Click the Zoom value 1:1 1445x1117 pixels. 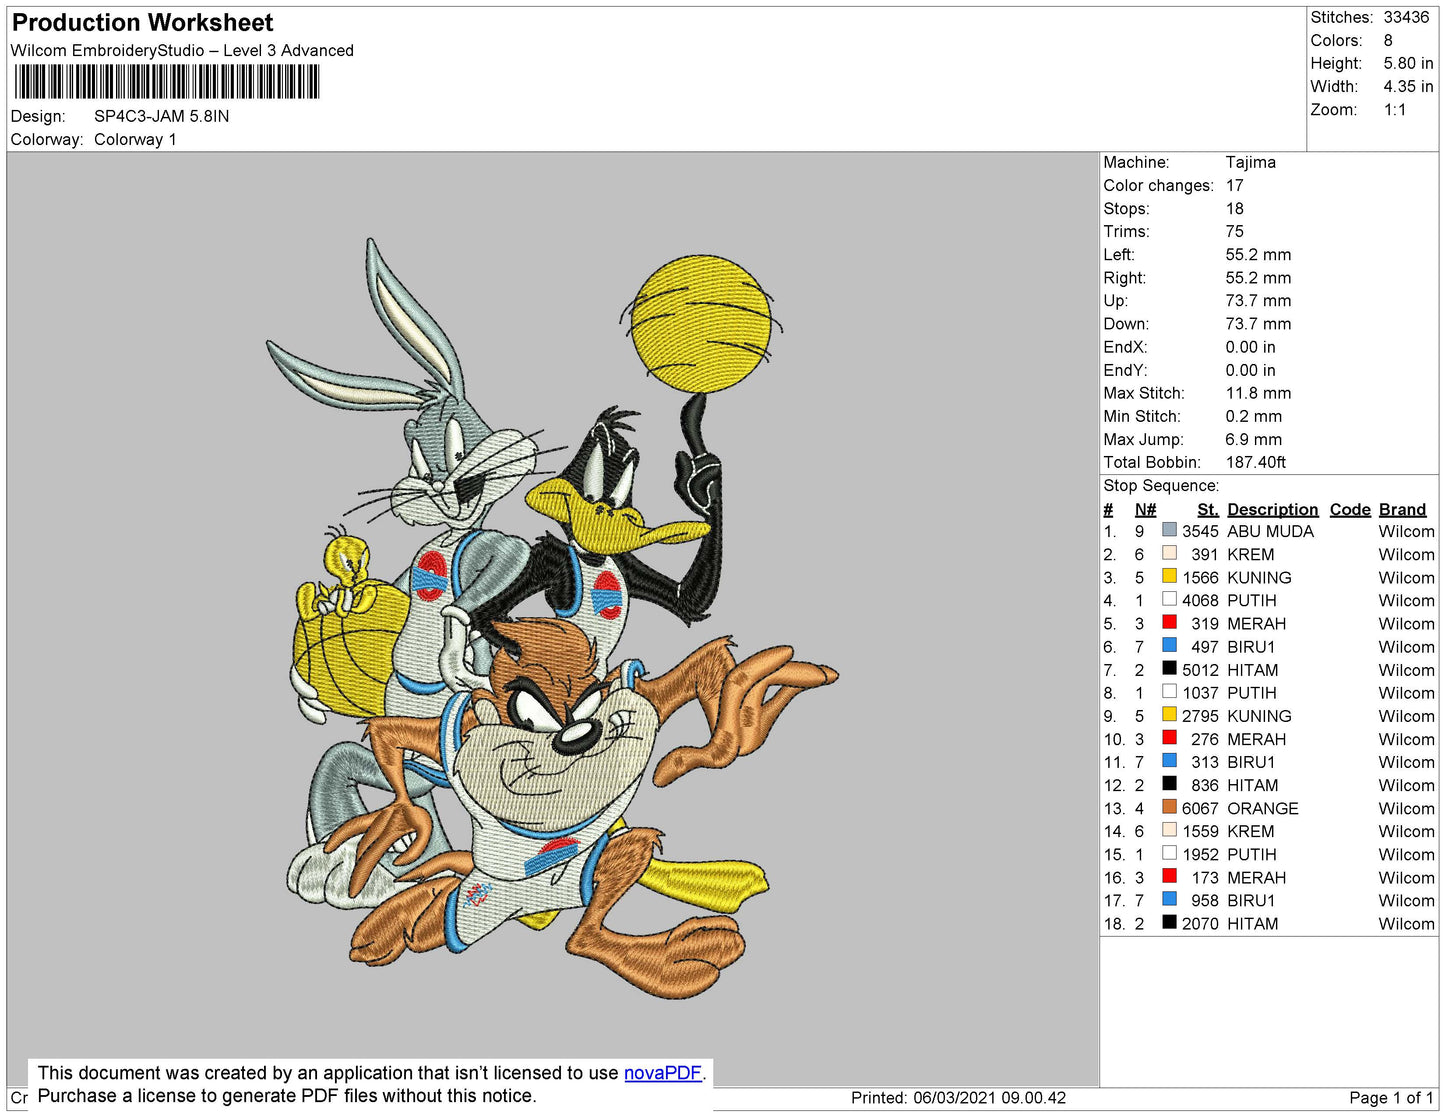1395,110
